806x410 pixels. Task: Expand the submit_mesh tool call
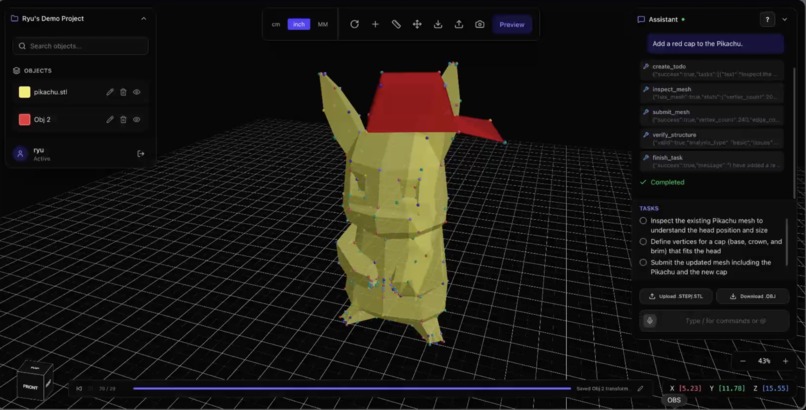[x=712, y=115]
